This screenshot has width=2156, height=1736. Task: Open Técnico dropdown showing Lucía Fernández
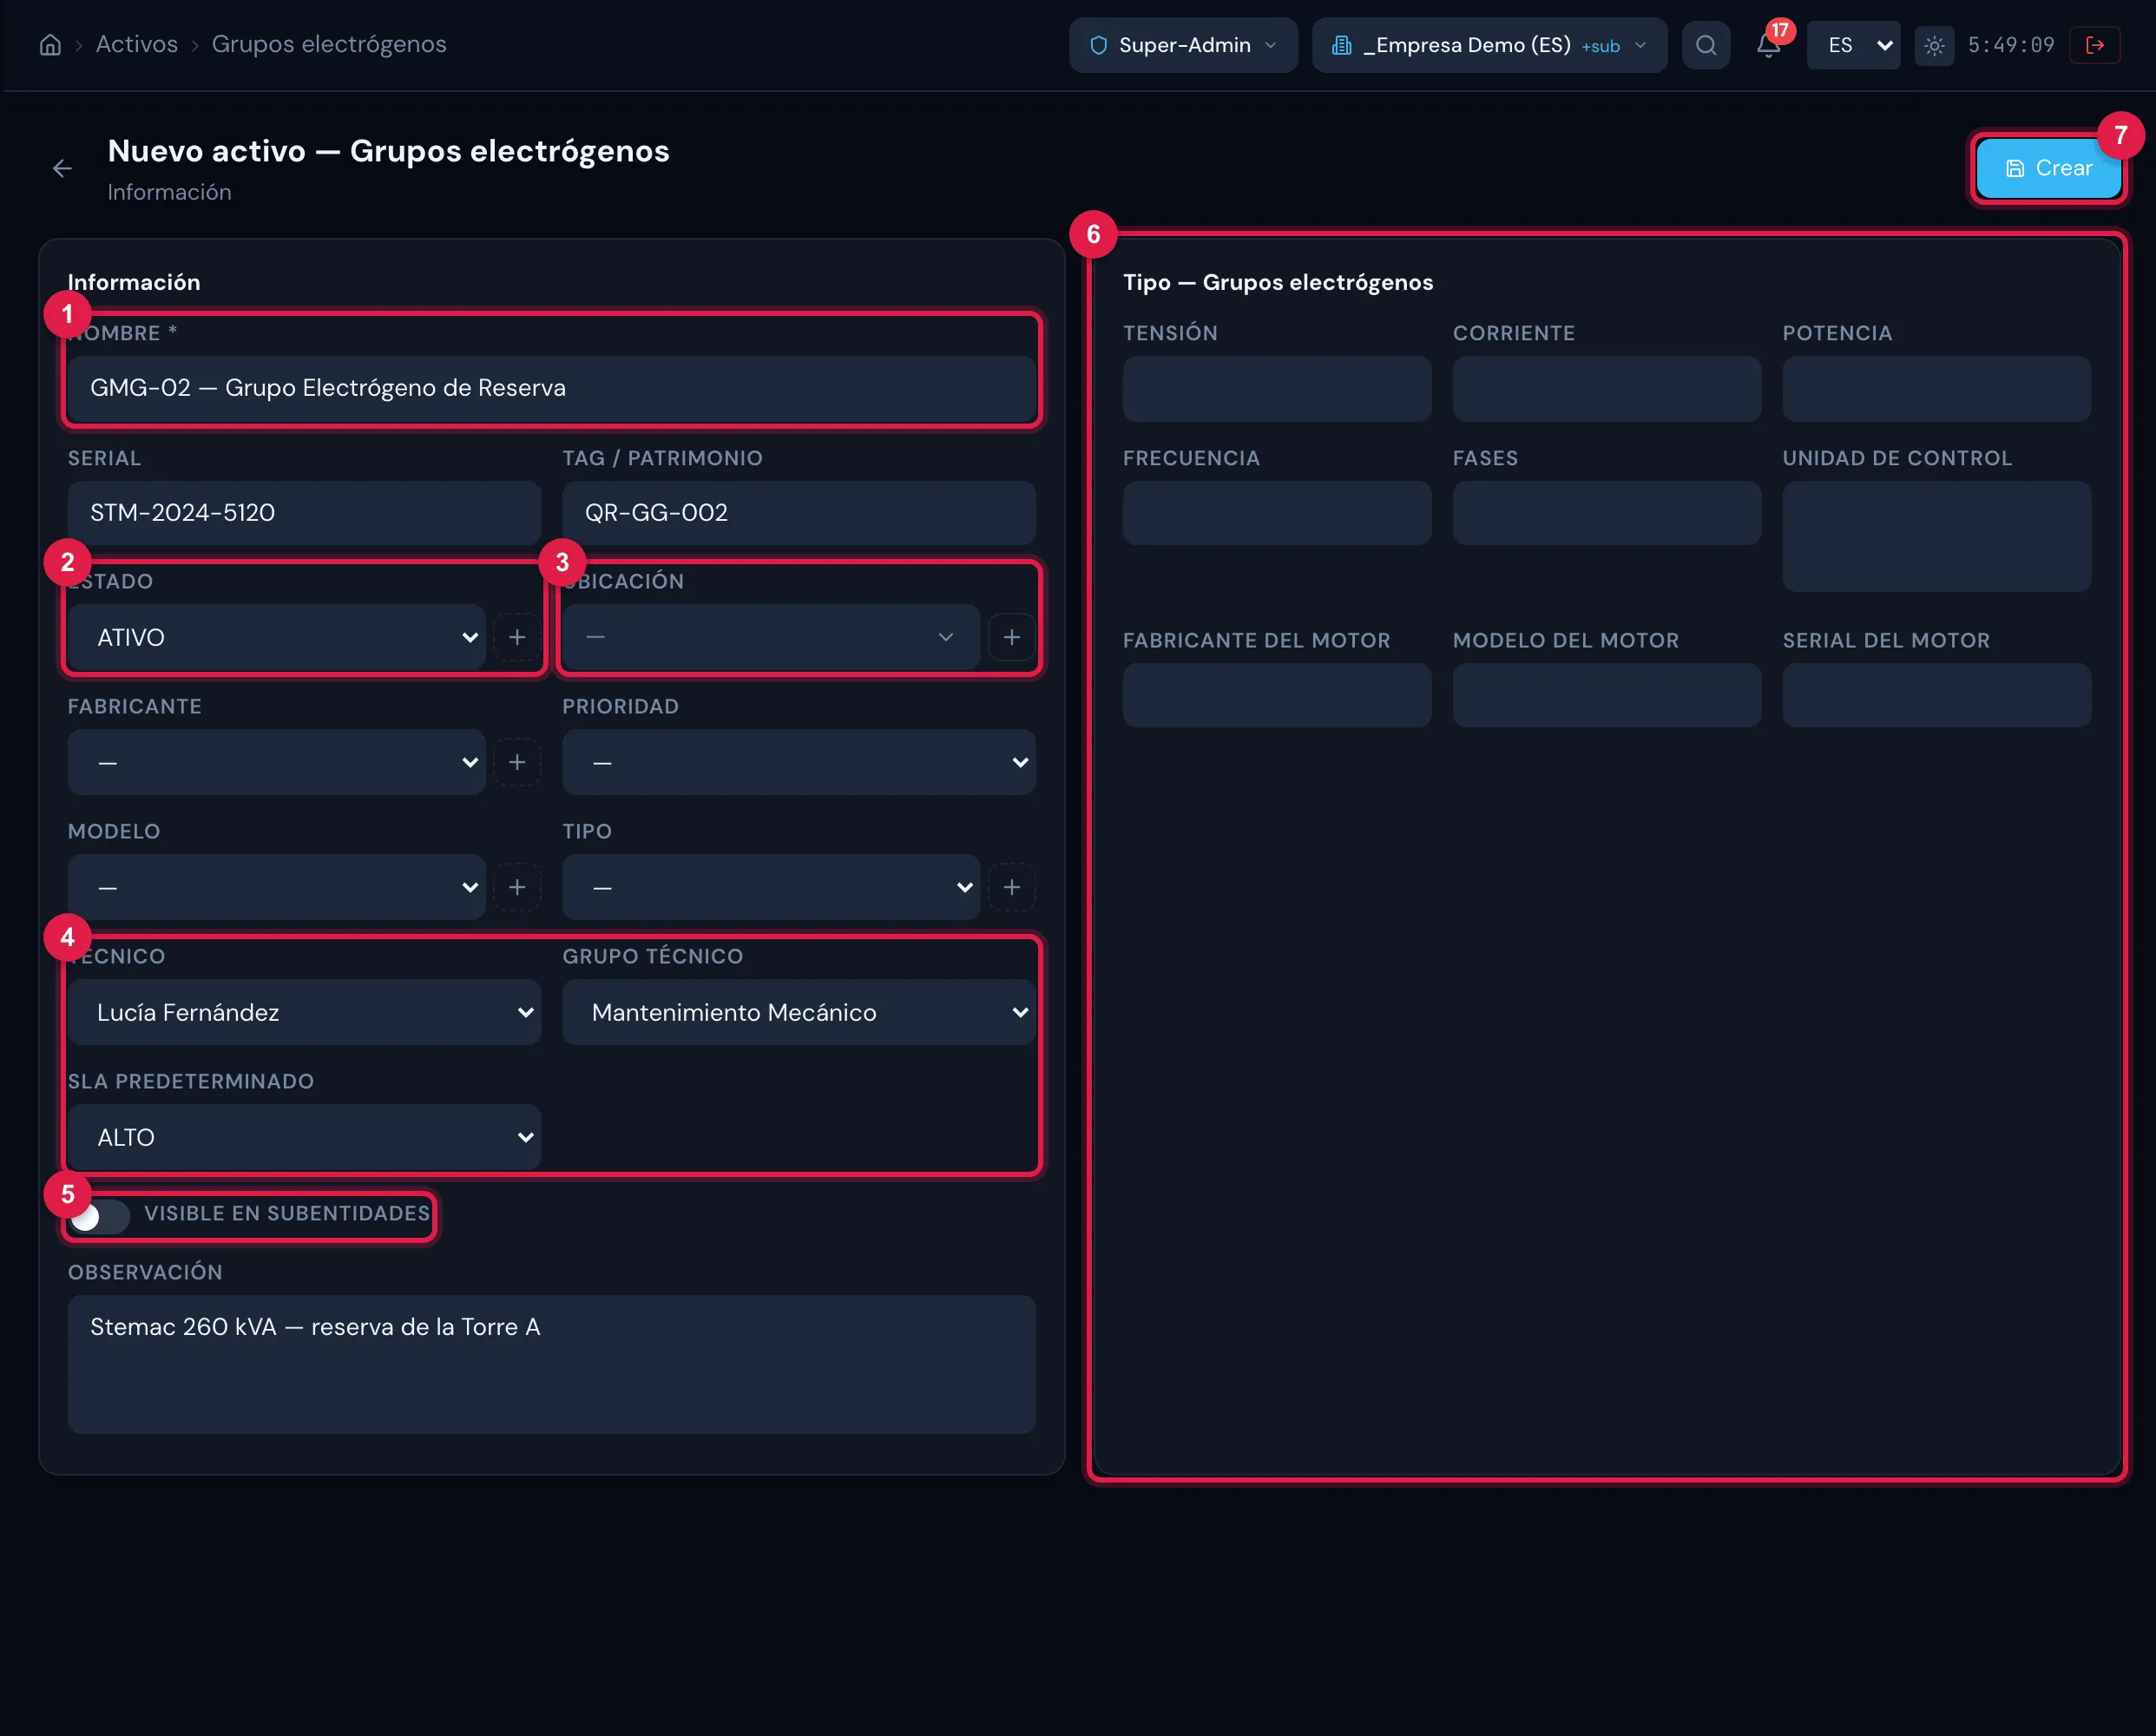(x=304, y=1012)
